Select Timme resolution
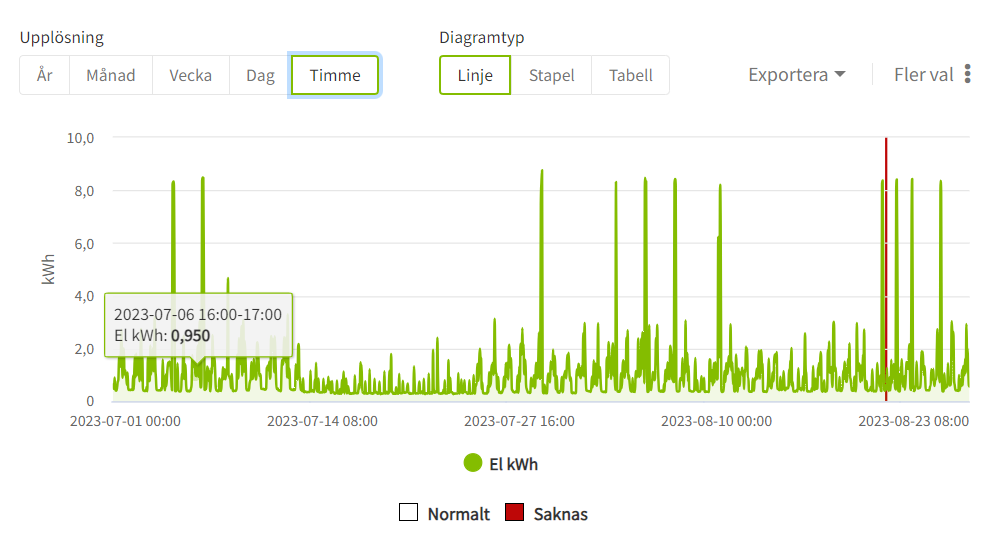Screen dimensions: 998x541 [x=335, y=75]
